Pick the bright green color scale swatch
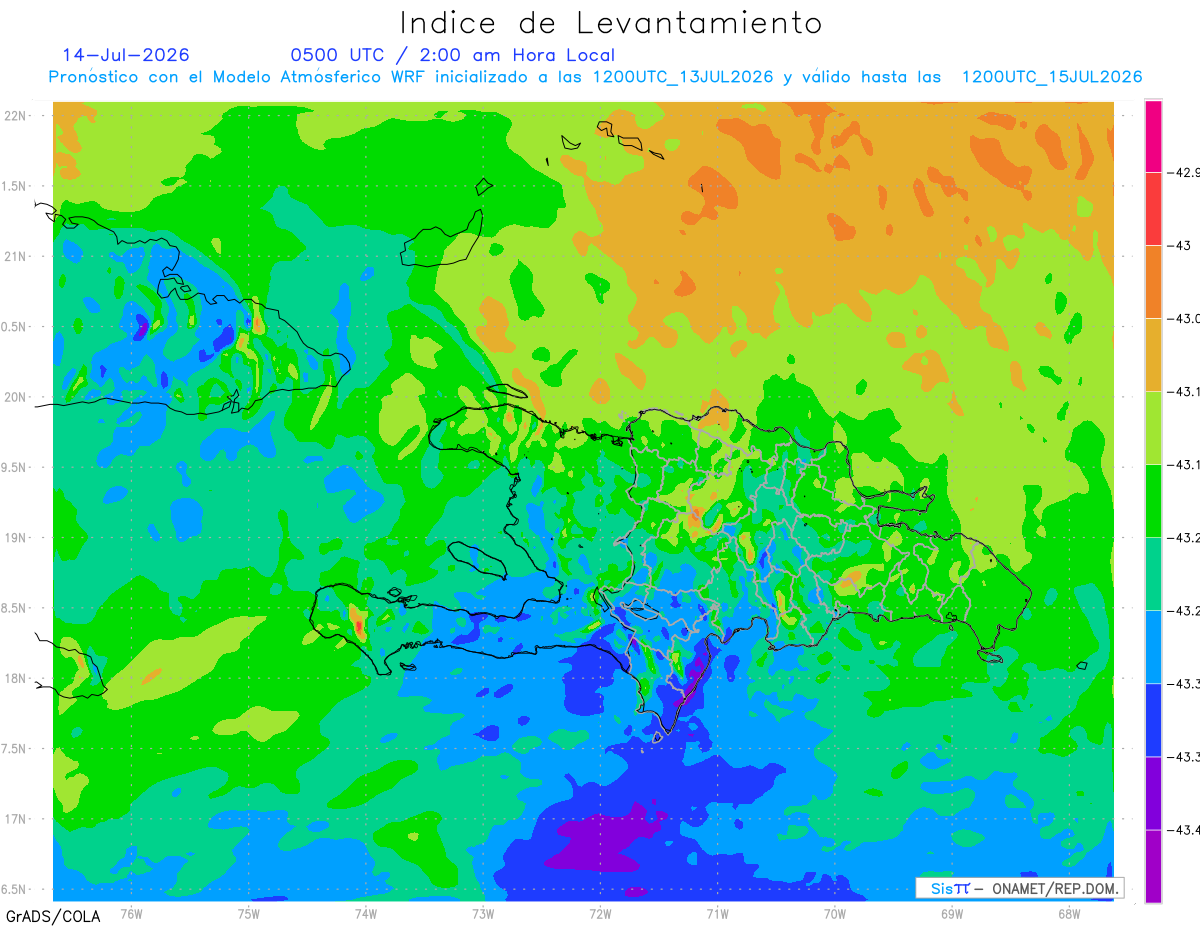 [1153, 501]
